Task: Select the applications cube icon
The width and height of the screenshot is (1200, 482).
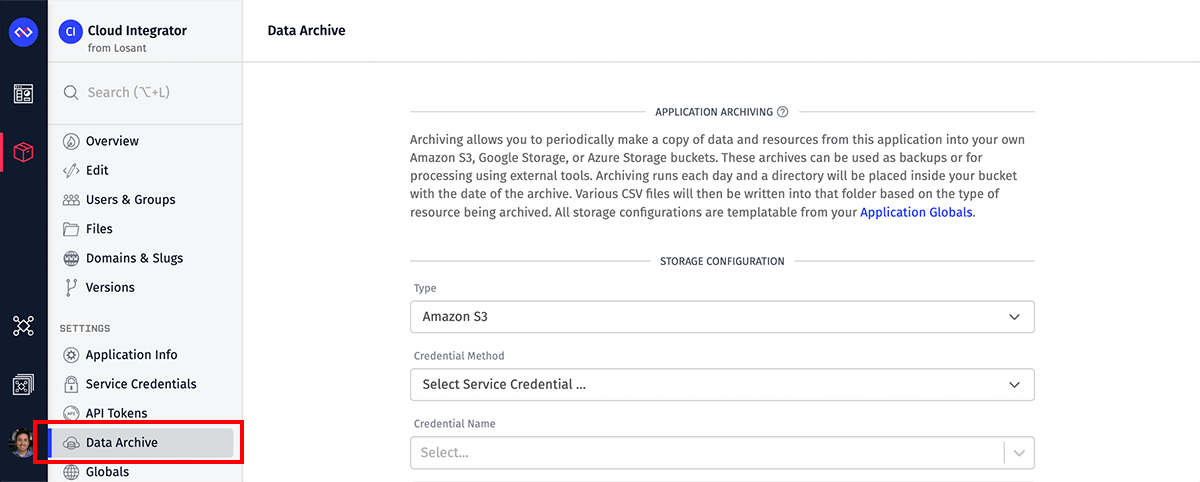Action: (x=23, y=152)
